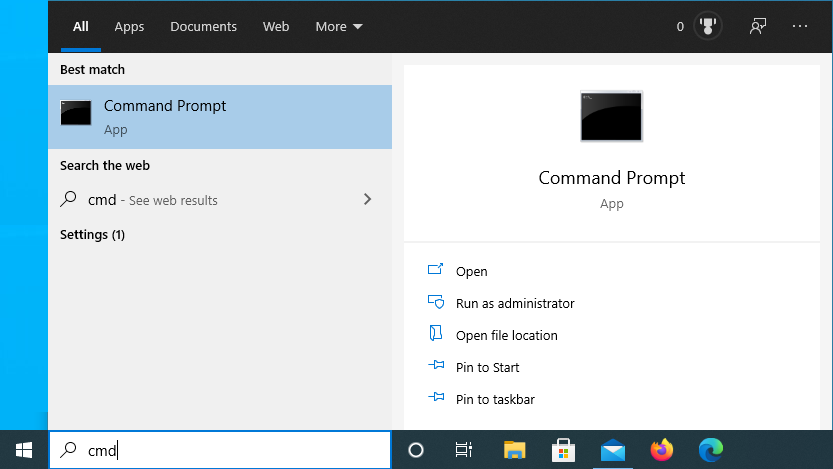
Task: Launch File Explorer from taskbar
Action: coord(514,450)
